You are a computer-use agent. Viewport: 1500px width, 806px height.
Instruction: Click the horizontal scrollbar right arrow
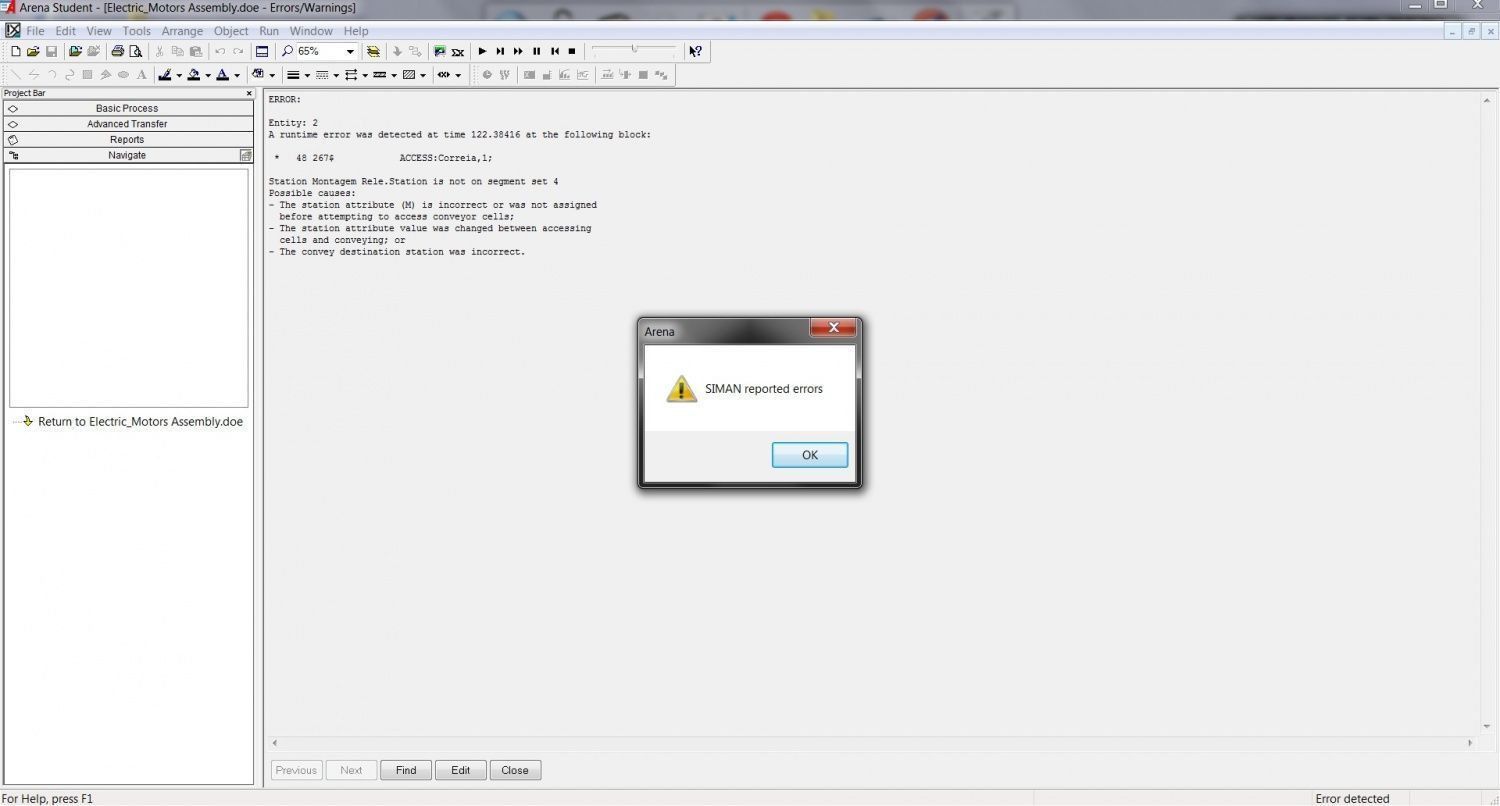tap(1470, 743)
